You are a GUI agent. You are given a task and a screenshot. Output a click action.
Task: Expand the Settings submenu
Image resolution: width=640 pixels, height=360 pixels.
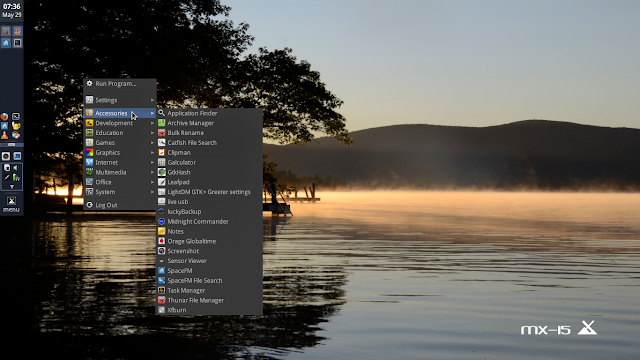pyautogui.click(x=120, y=100)
